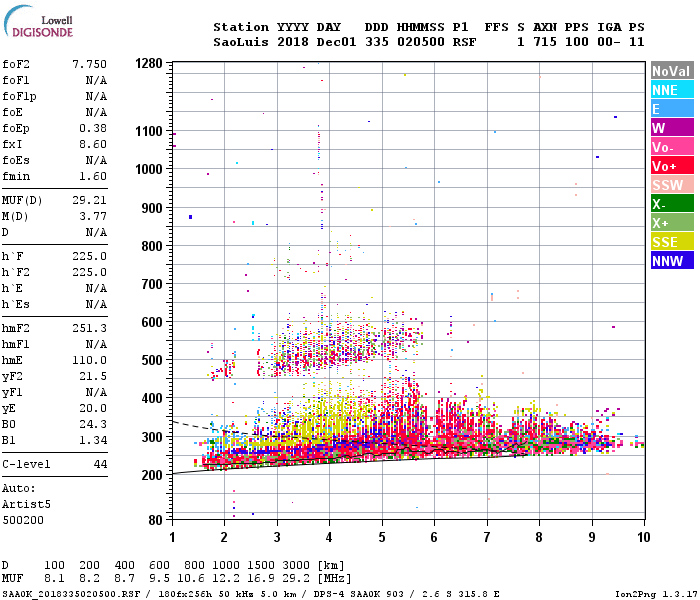
Task: Select the NNE legend swatch
Action: click(x=672, y=90)
